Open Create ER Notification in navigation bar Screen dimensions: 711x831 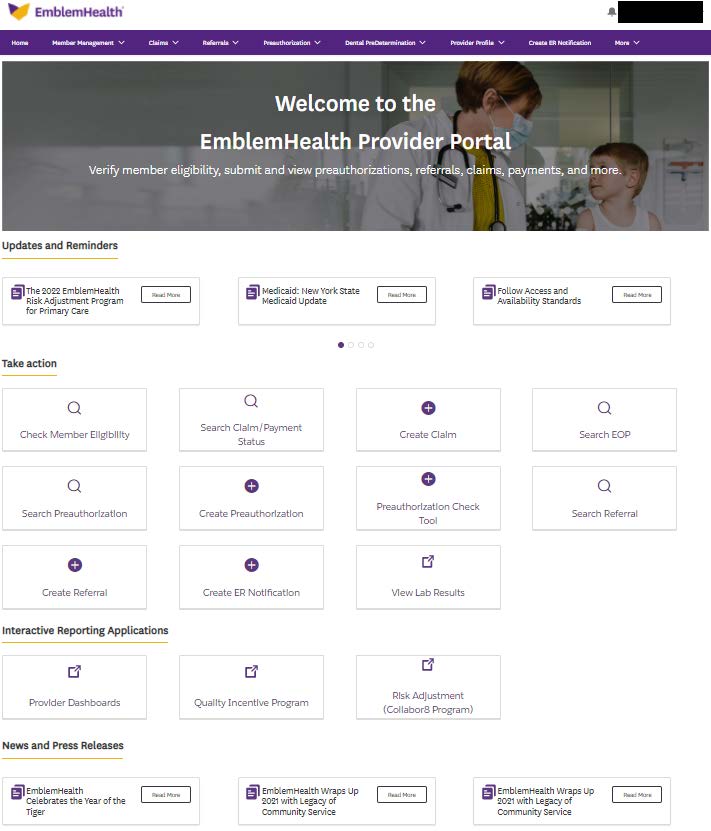pos(559,43)
